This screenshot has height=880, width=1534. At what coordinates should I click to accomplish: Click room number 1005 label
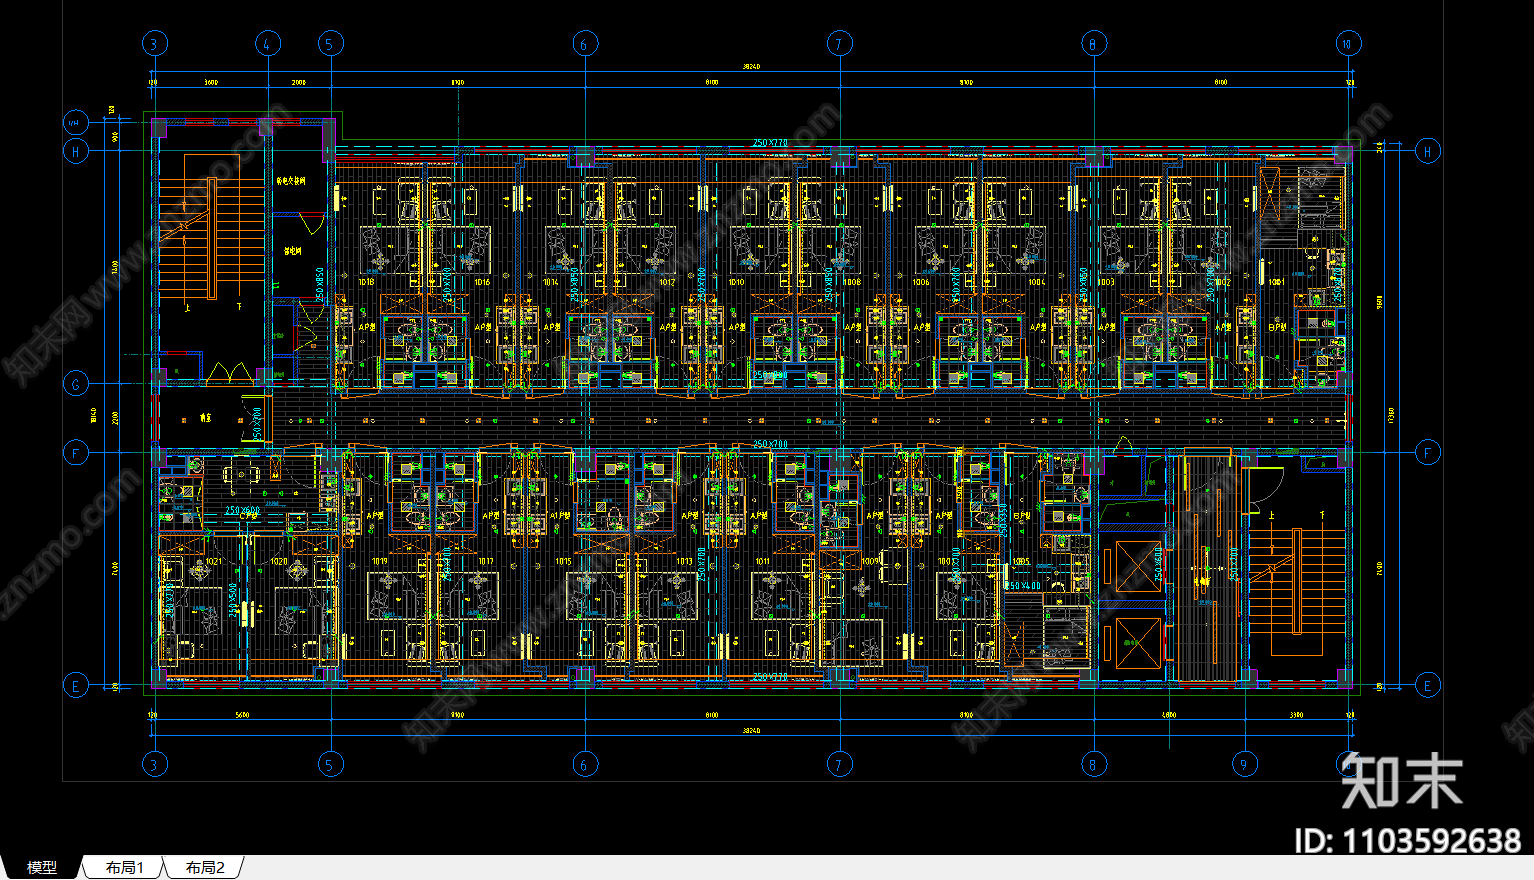[x=1021, y=562]
